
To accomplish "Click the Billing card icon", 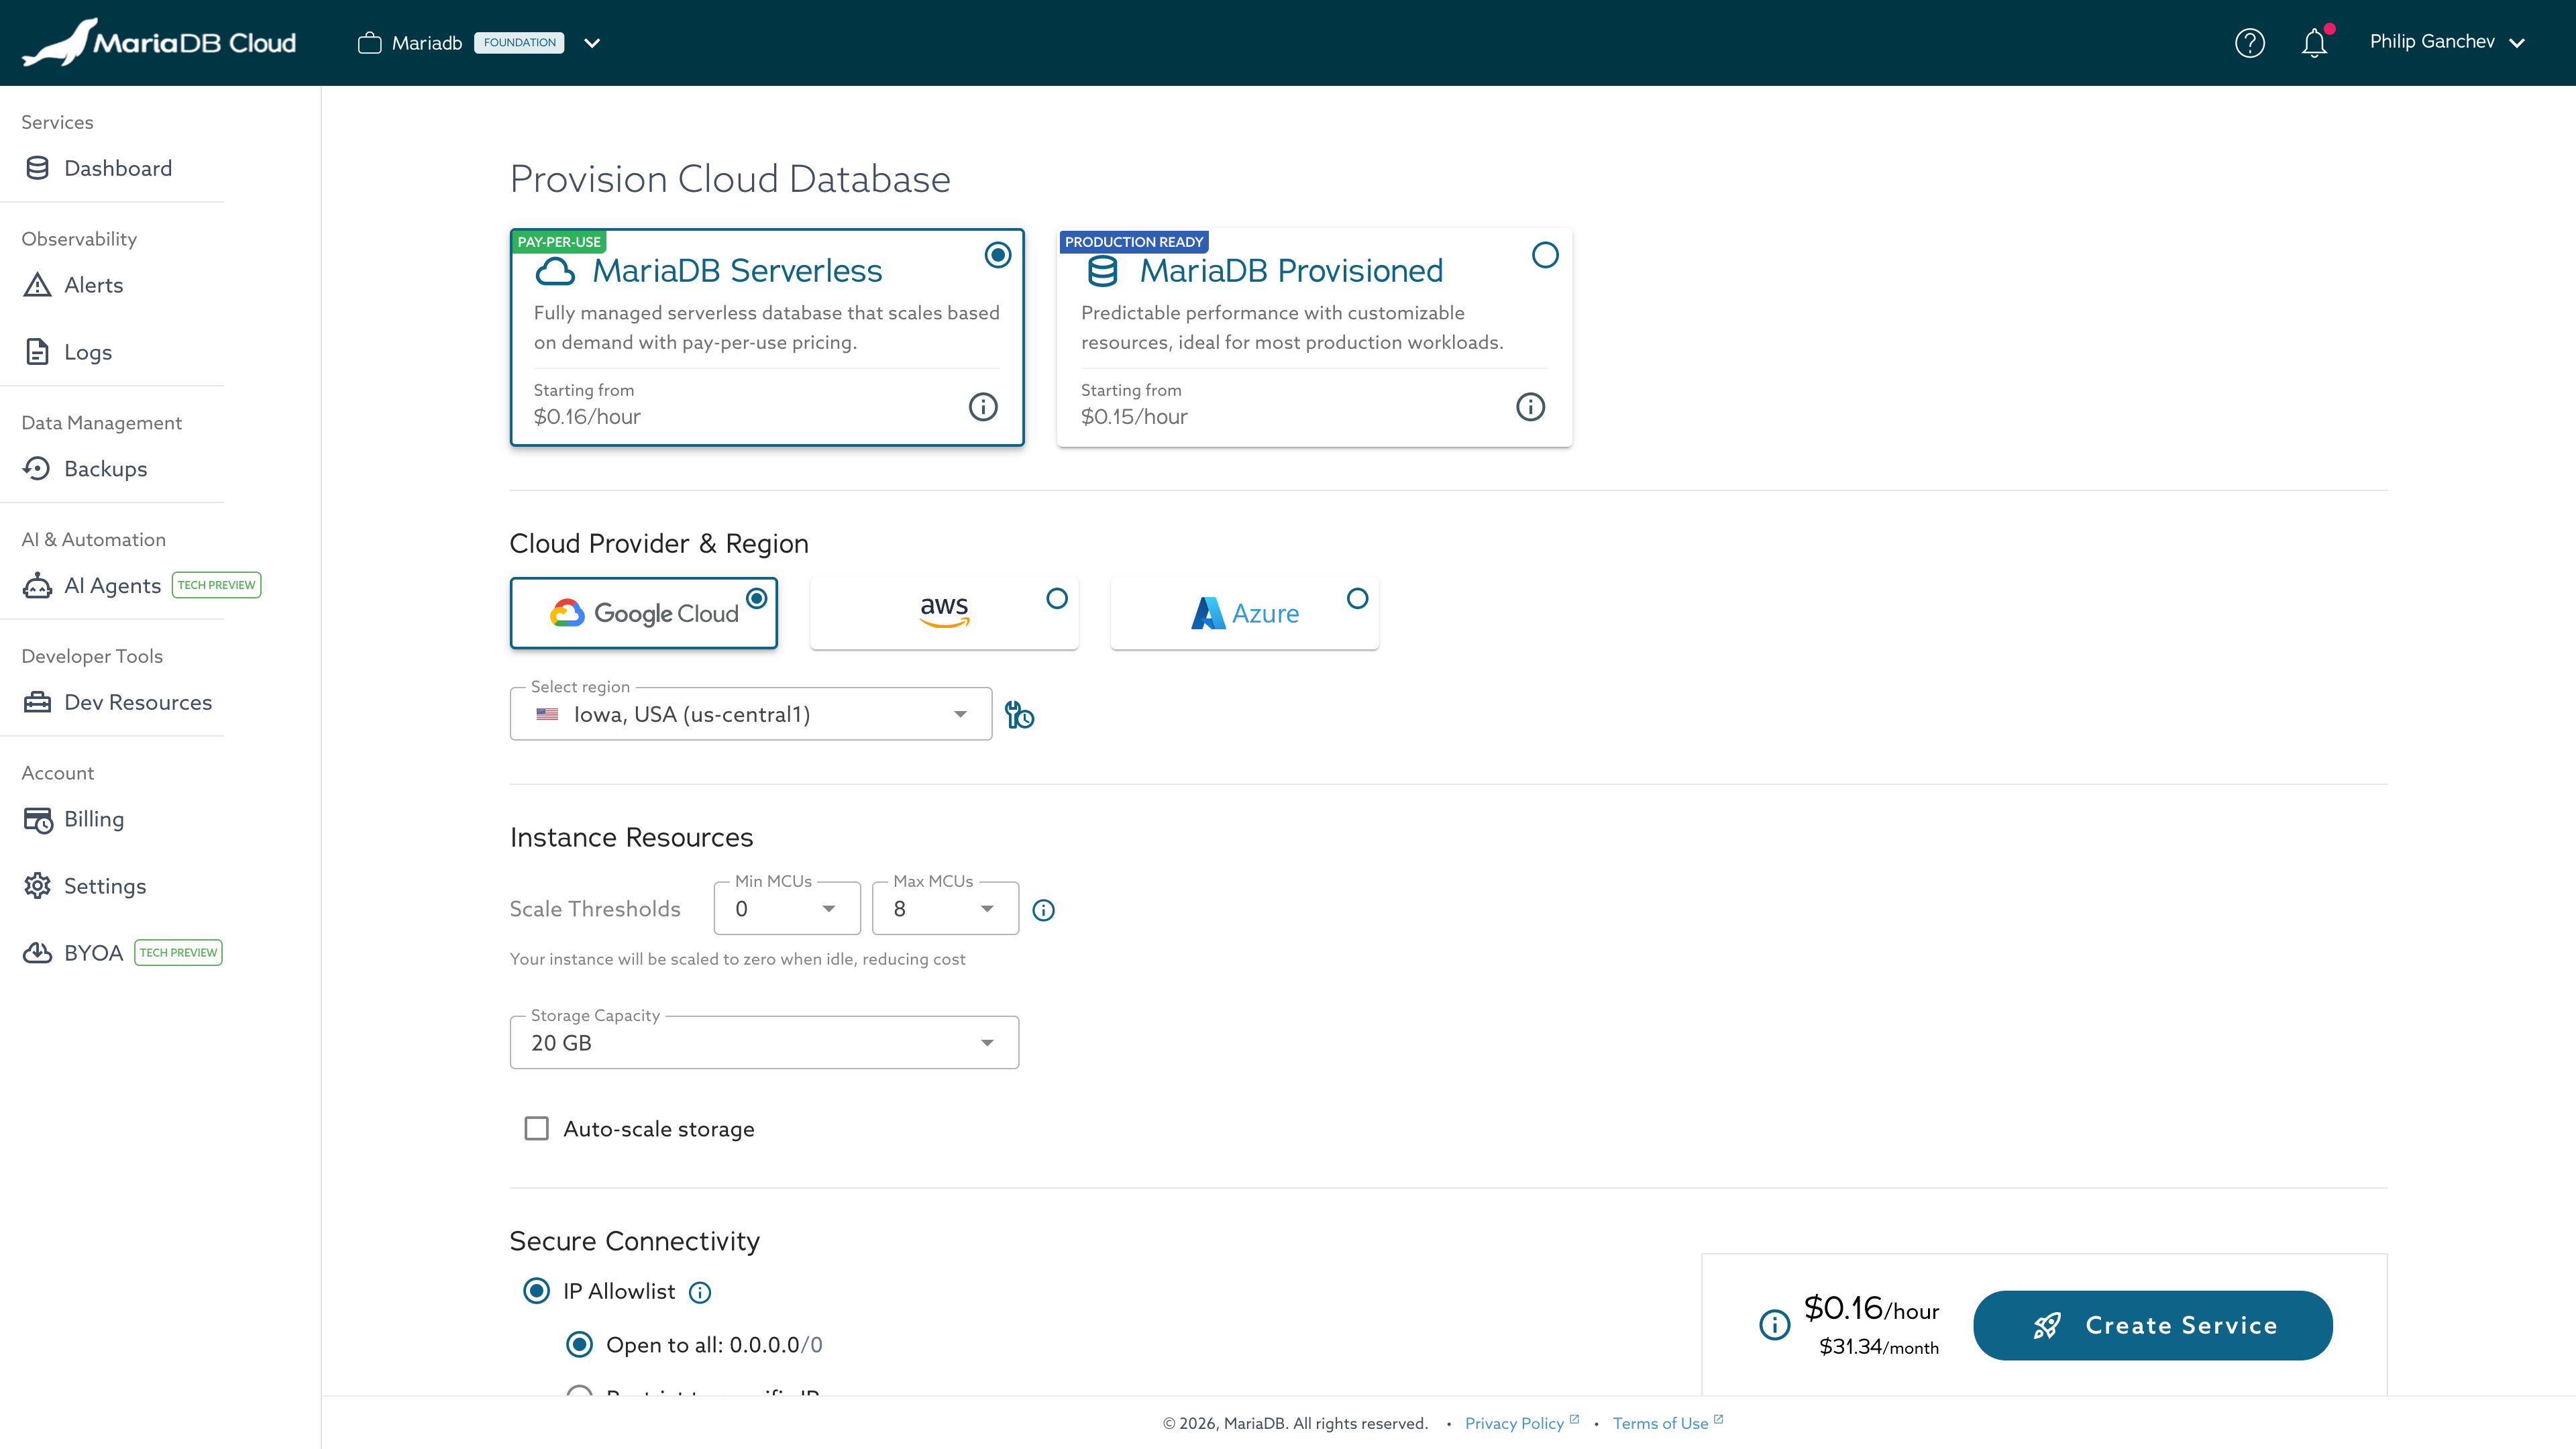I will click(38, 820).
